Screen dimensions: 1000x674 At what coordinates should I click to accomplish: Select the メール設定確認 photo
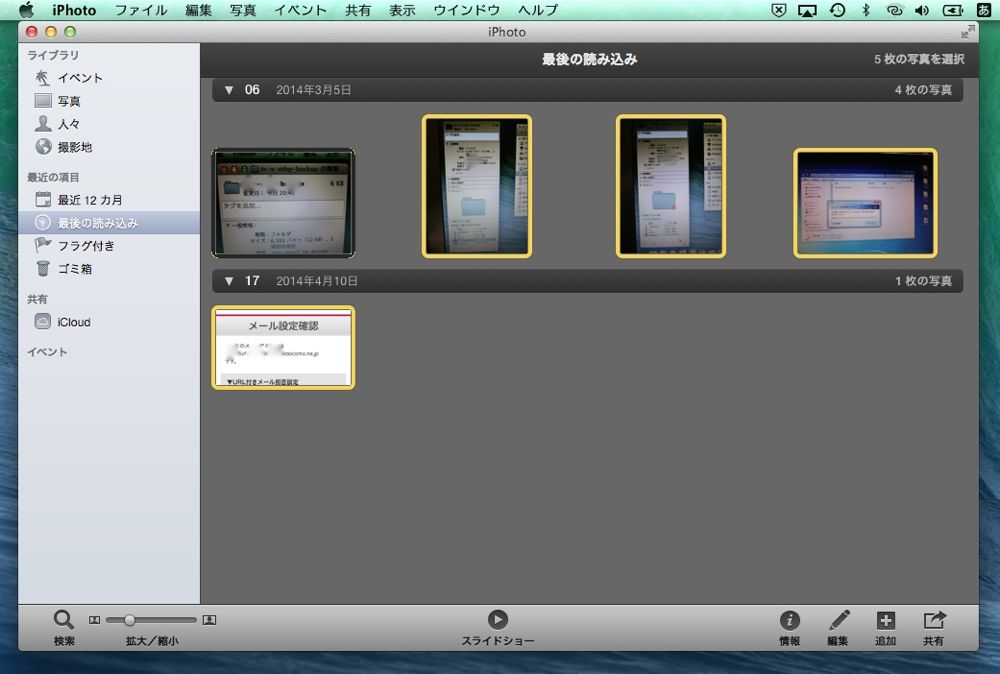point(283,348)
